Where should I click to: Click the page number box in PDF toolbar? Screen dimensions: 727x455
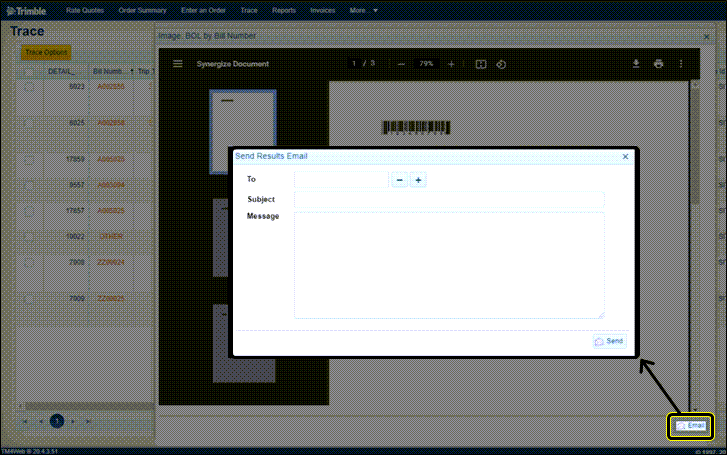coord(354,64)
